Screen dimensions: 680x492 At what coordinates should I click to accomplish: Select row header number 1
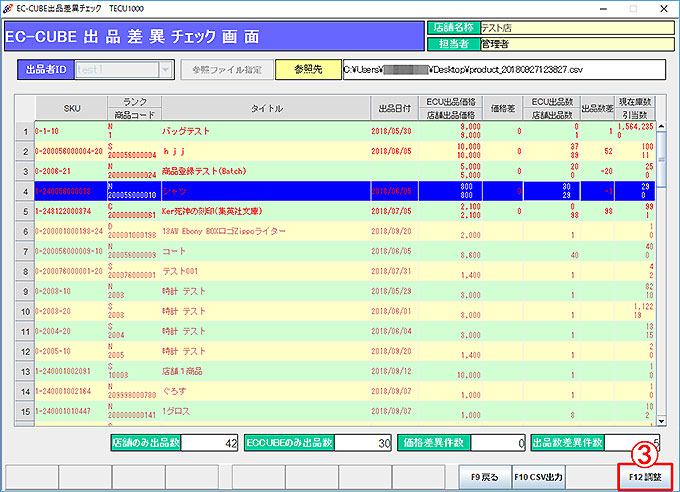(25, 131)
